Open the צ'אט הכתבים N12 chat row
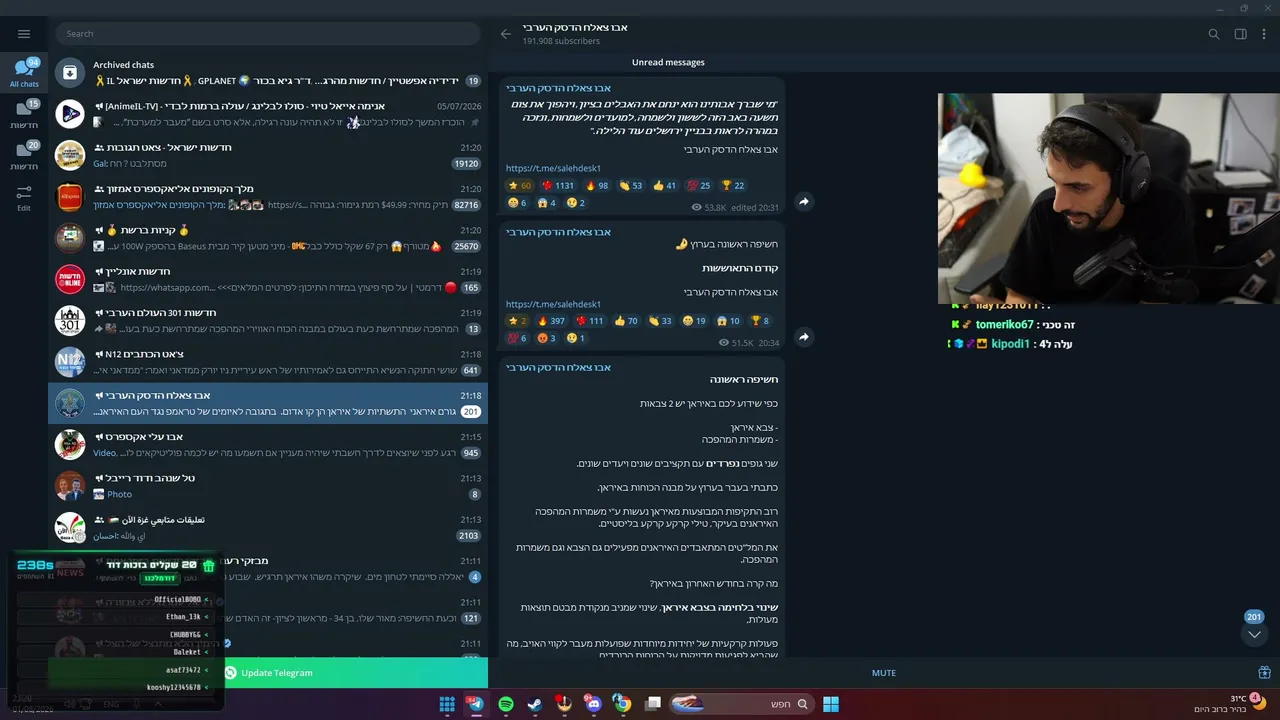This screenshot has width=1280, height=720. [268, 362]
